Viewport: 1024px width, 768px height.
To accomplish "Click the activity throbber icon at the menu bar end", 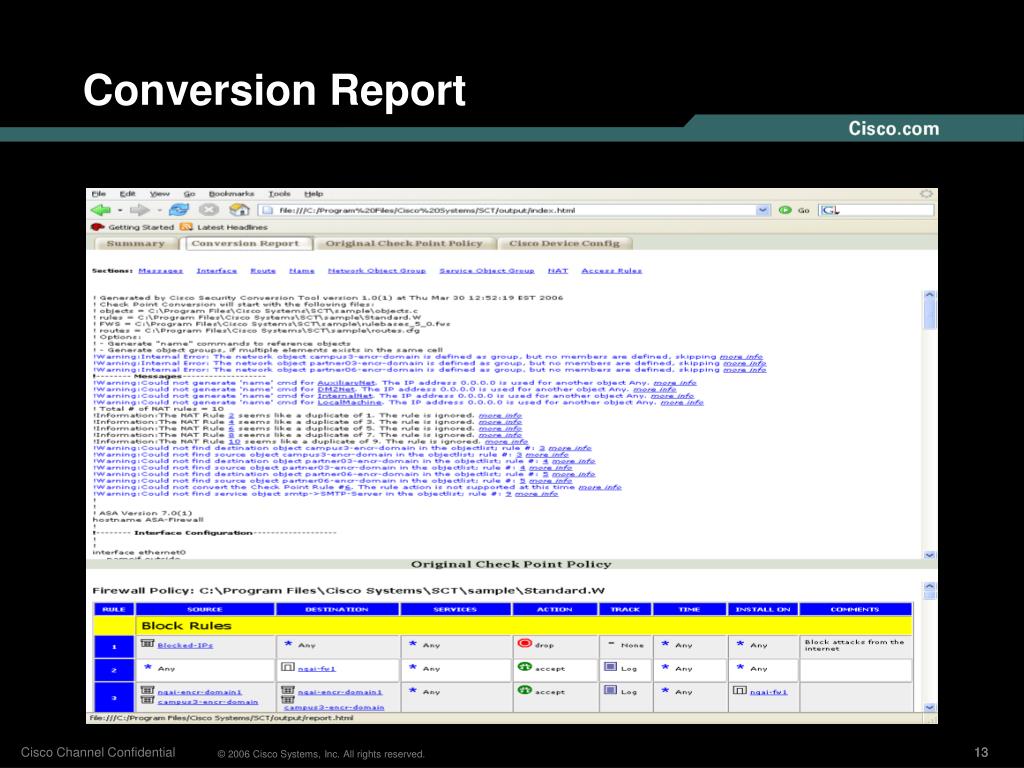I will pos(925,193).
